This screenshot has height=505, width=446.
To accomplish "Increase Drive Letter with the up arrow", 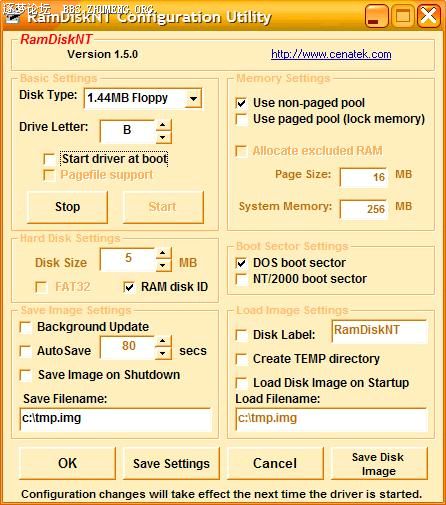I will click(x=163, y=125).
